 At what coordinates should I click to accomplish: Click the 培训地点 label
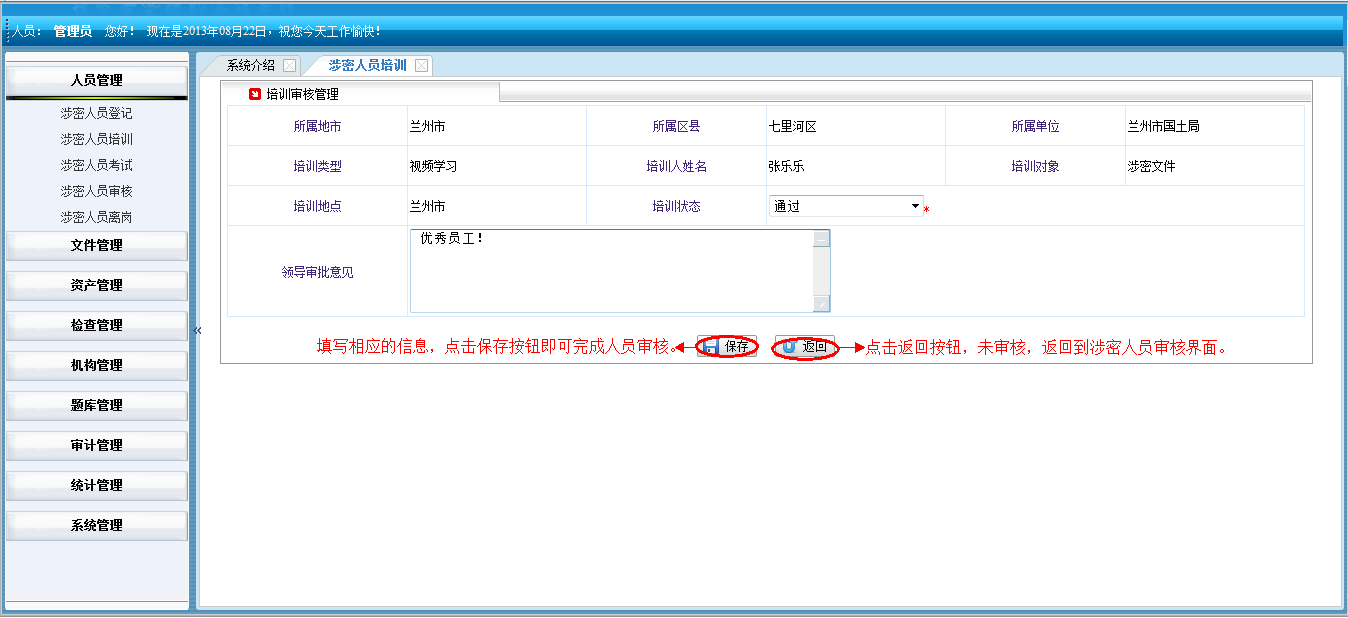click(317, 207)
